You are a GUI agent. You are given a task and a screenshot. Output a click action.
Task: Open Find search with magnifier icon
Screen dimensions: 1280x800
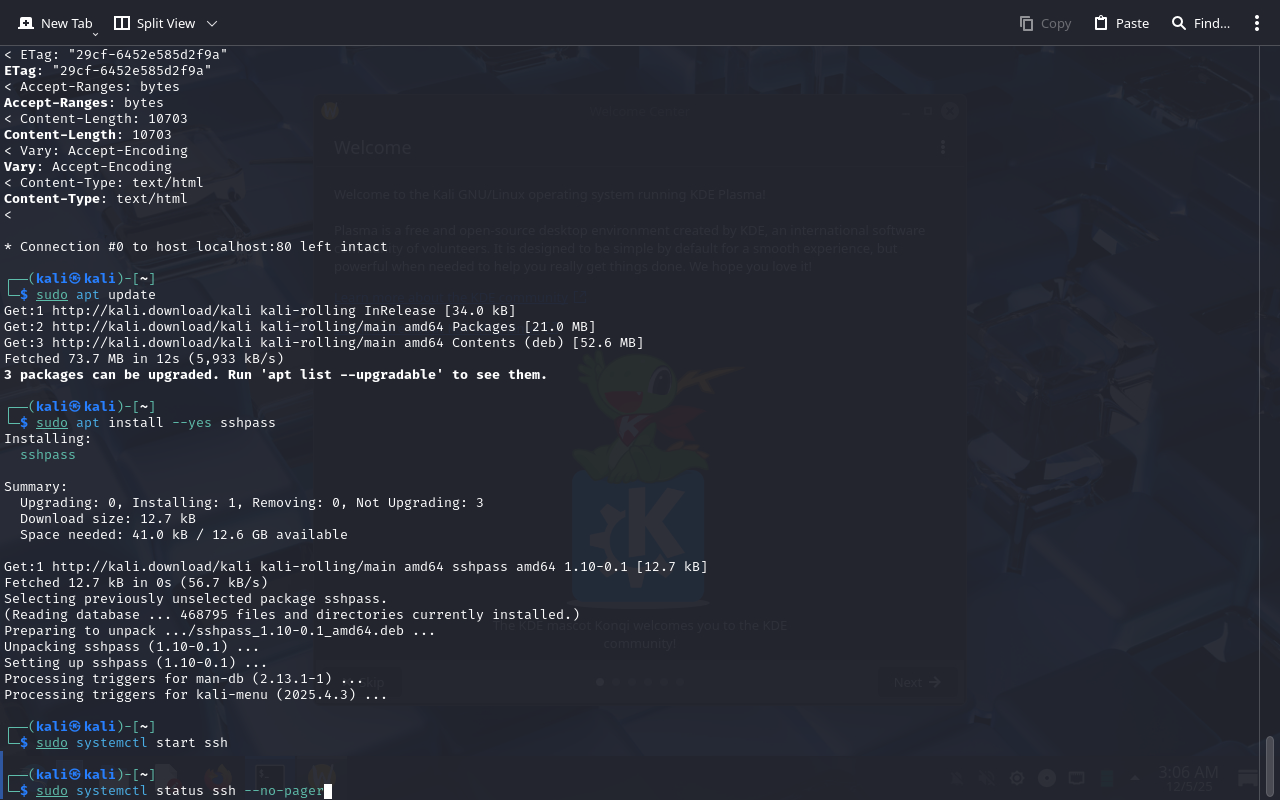[x=1179, y=23]
